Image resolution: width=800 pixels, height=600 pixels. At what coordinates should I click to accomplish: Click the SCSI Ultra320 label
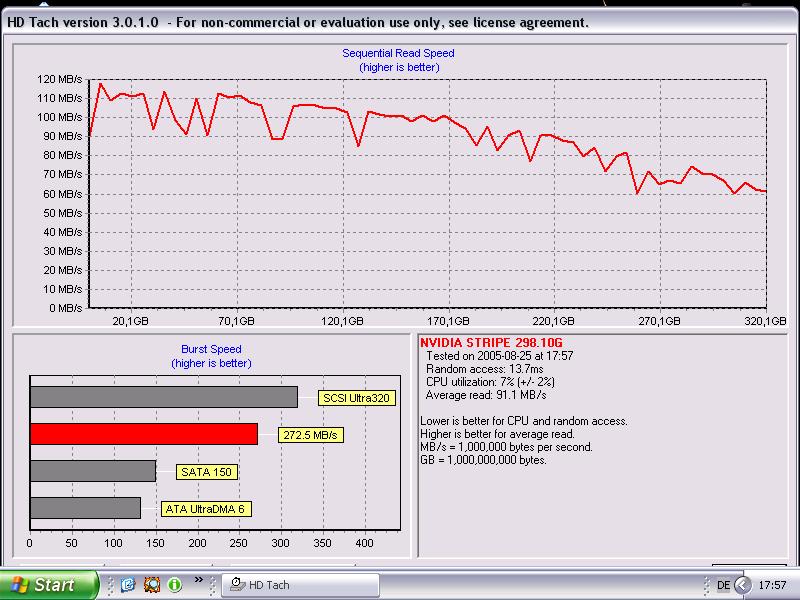pyautogui.click(x=357, y=398)
